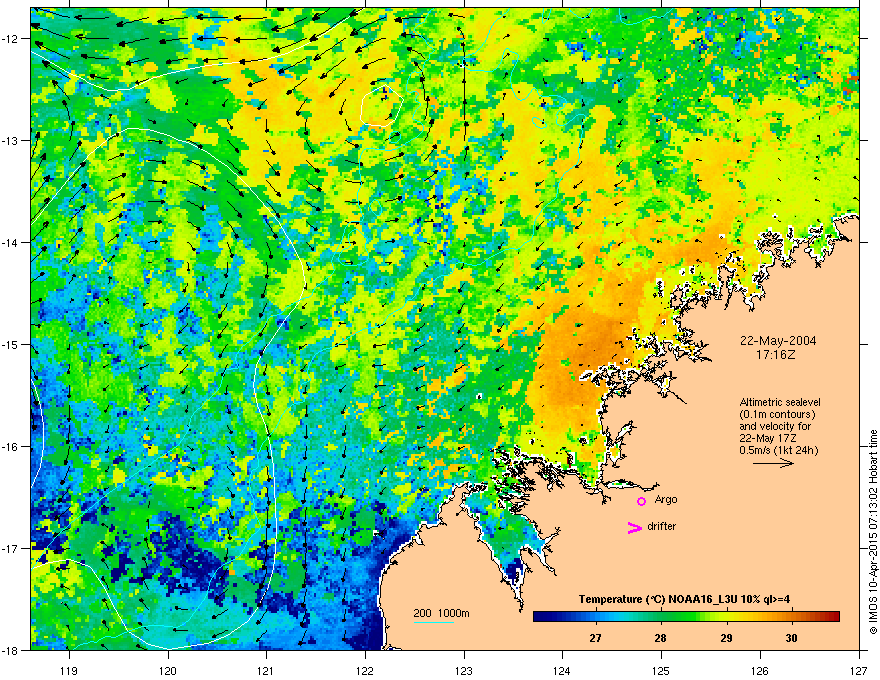Click the '22-May 17Z' legend line
Viewport: 880px width, 680px height.
click(768, 438)
